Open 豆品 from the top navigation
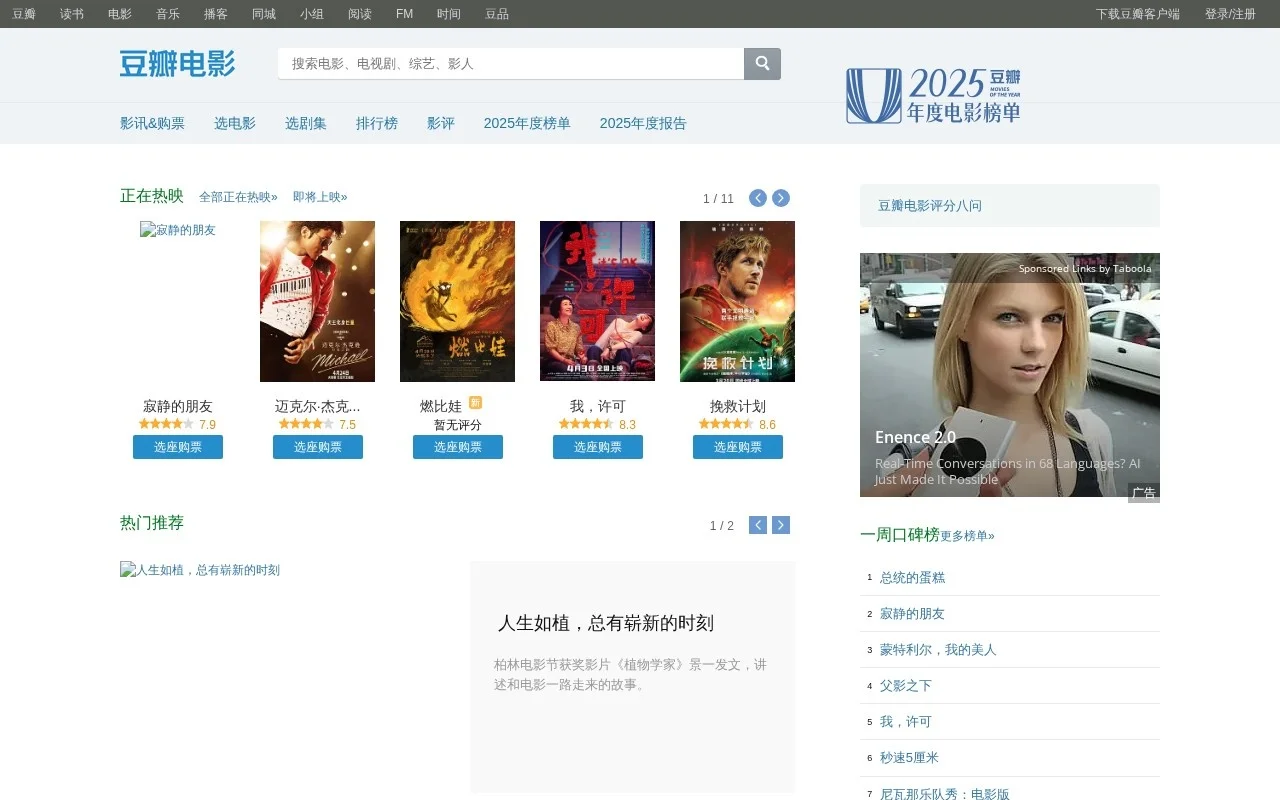 point(496,14)
